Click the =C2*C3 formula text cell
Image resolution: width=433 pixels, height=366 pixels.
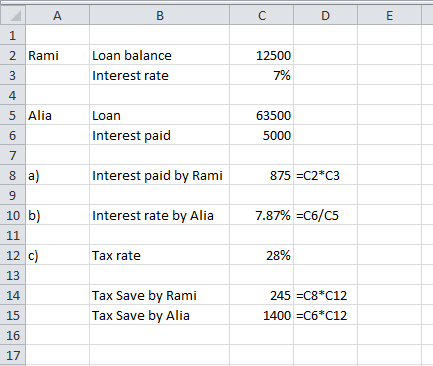(x=325, y=175)
